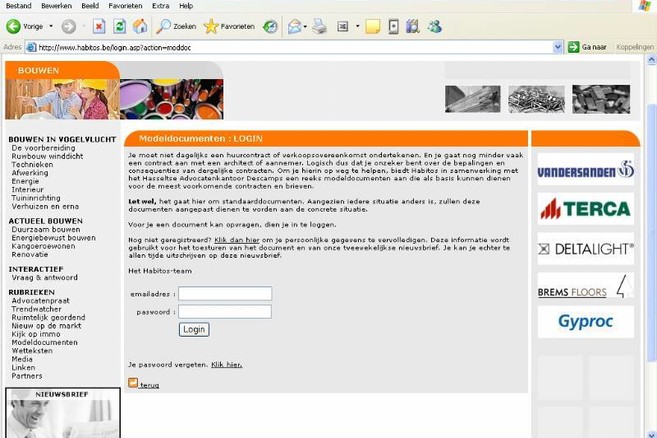The height and width of the screenshot is (438, 657).
Task: Open Modeldocumenten in the Rubrieken sidebar
Action: (x=44, y=342)
